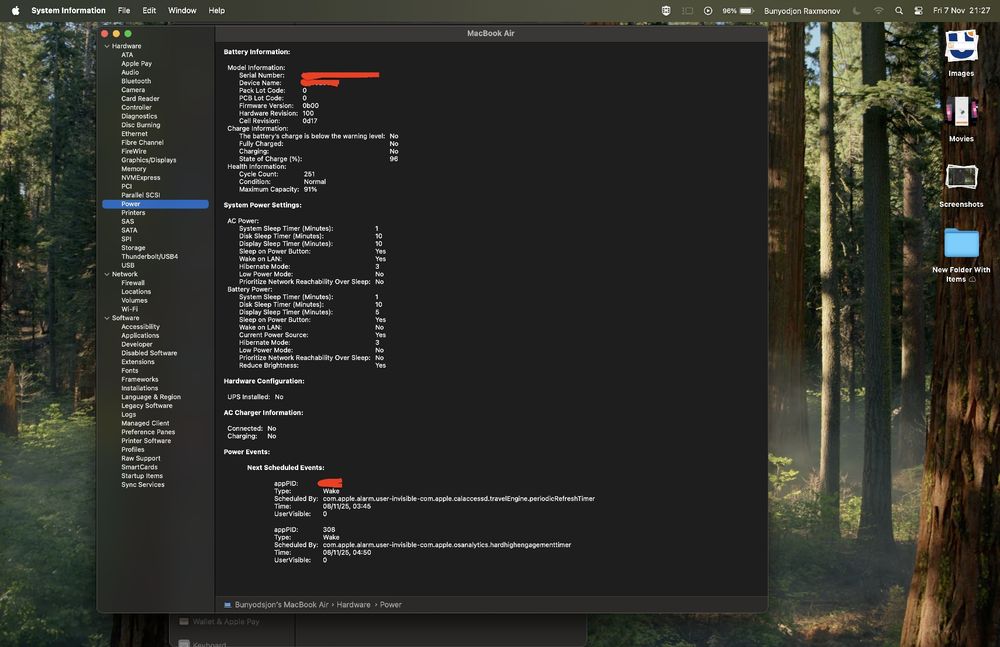Image resolution: width=1000 pixels, height=647 pixels.
Task: Click the Cycle Count 251 value
Action: (x=309, y=174)
